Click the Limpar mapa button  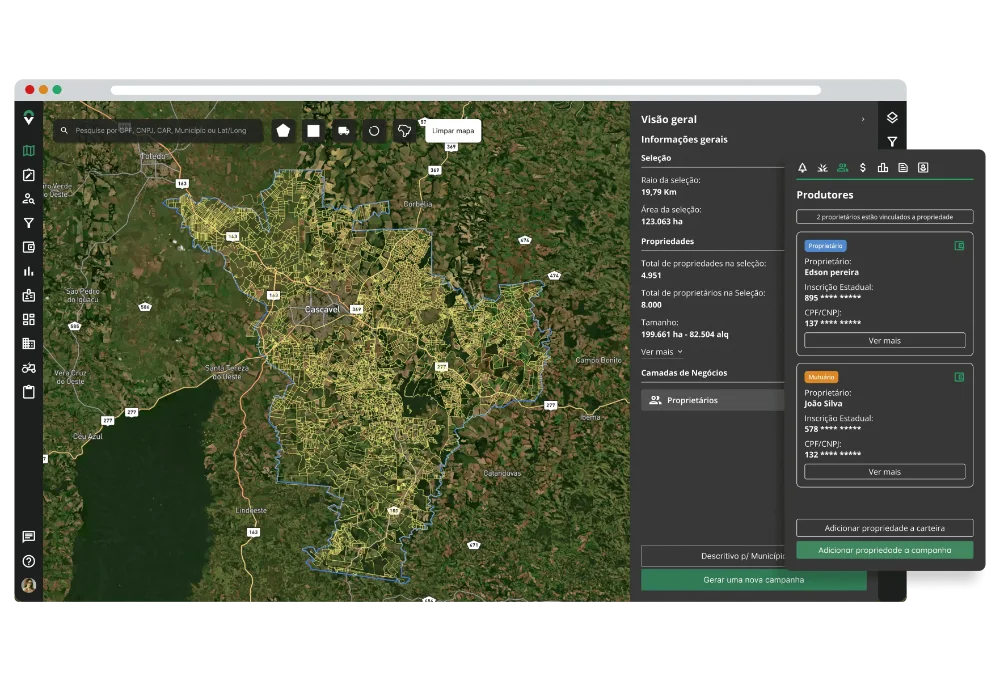(x=453, y=131)
